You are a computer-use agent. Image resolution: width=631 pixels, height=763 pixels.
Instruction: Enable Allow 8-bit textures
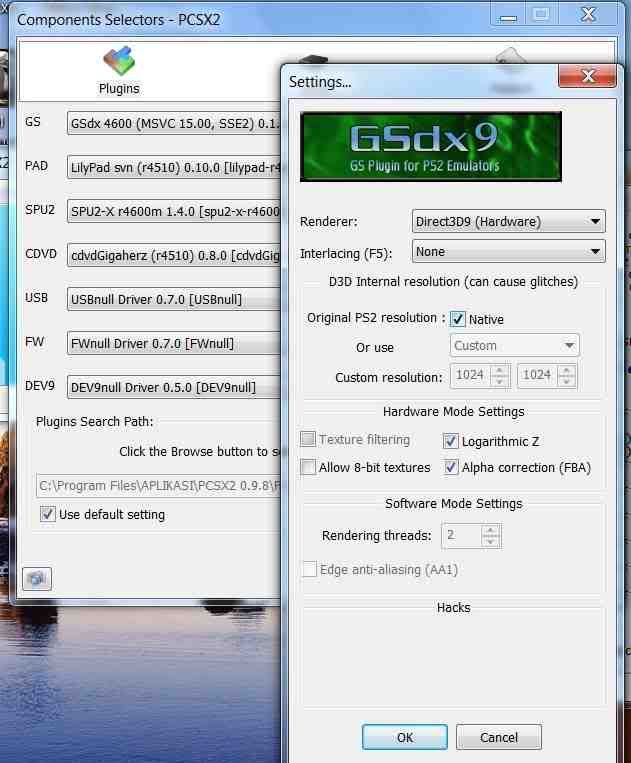308,467
